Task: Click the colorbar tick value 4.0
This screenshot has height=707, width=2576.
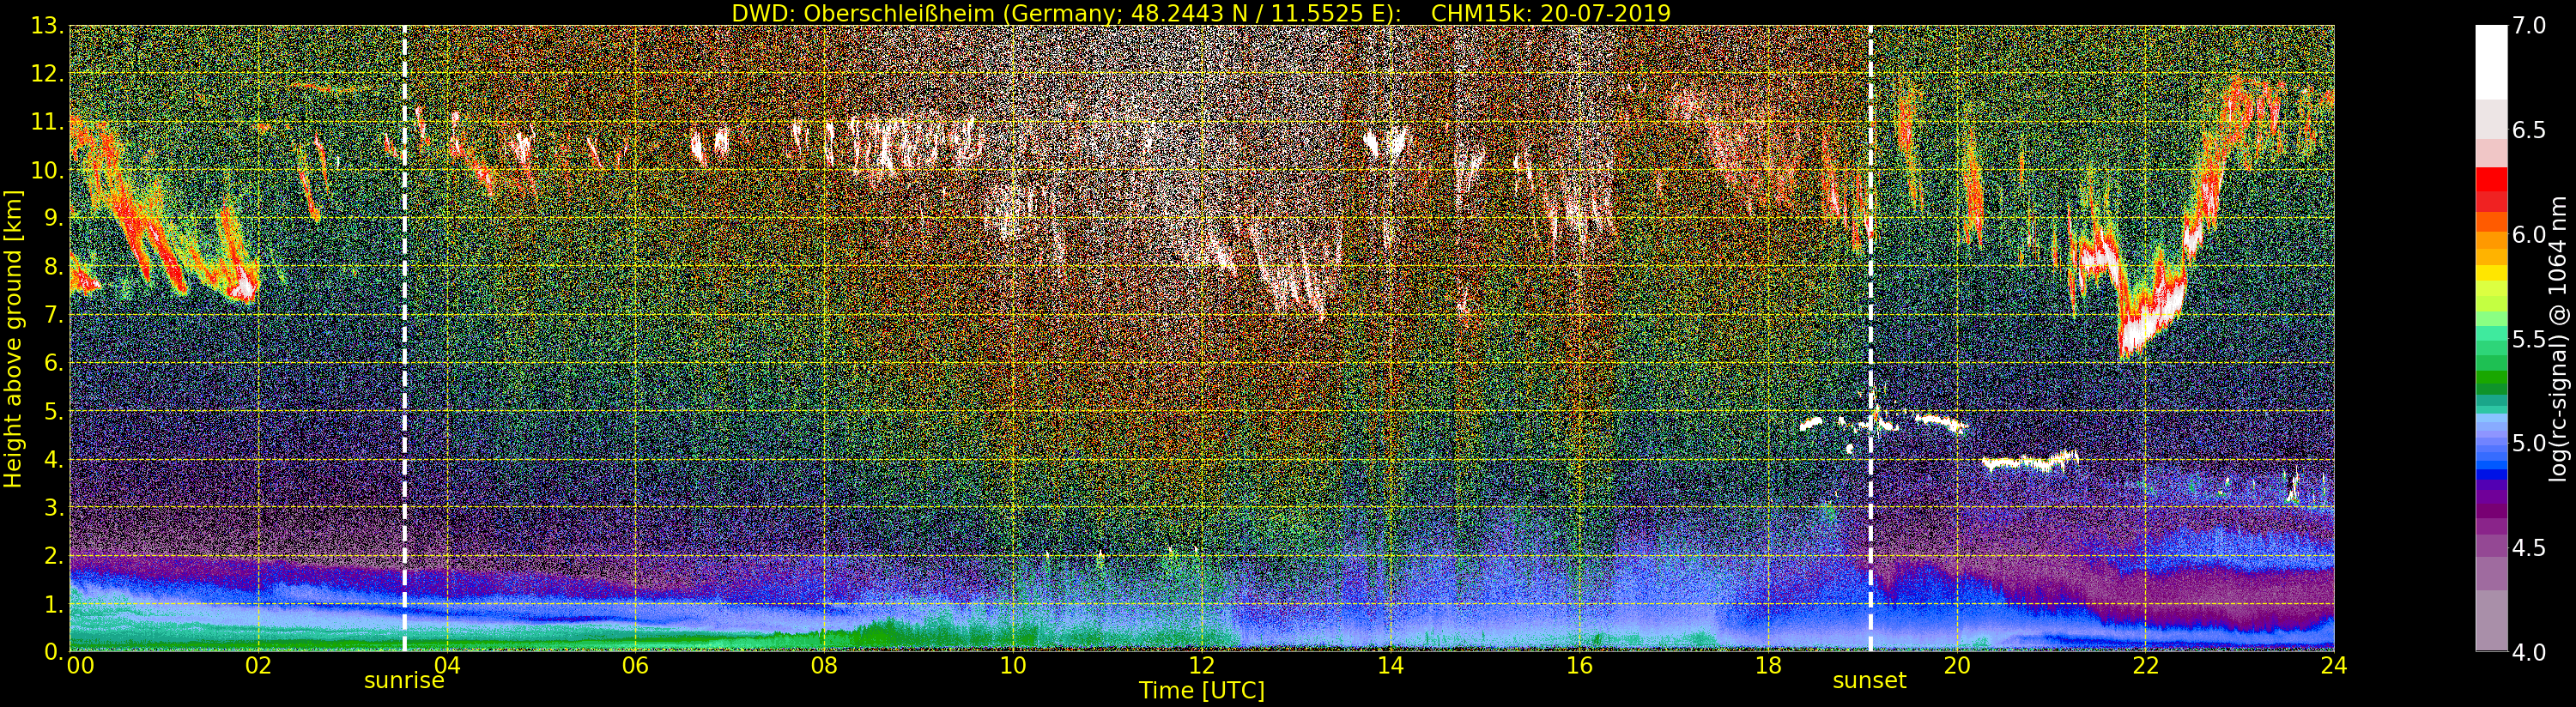Action: pyautogui.click(x=2529, y=652)
